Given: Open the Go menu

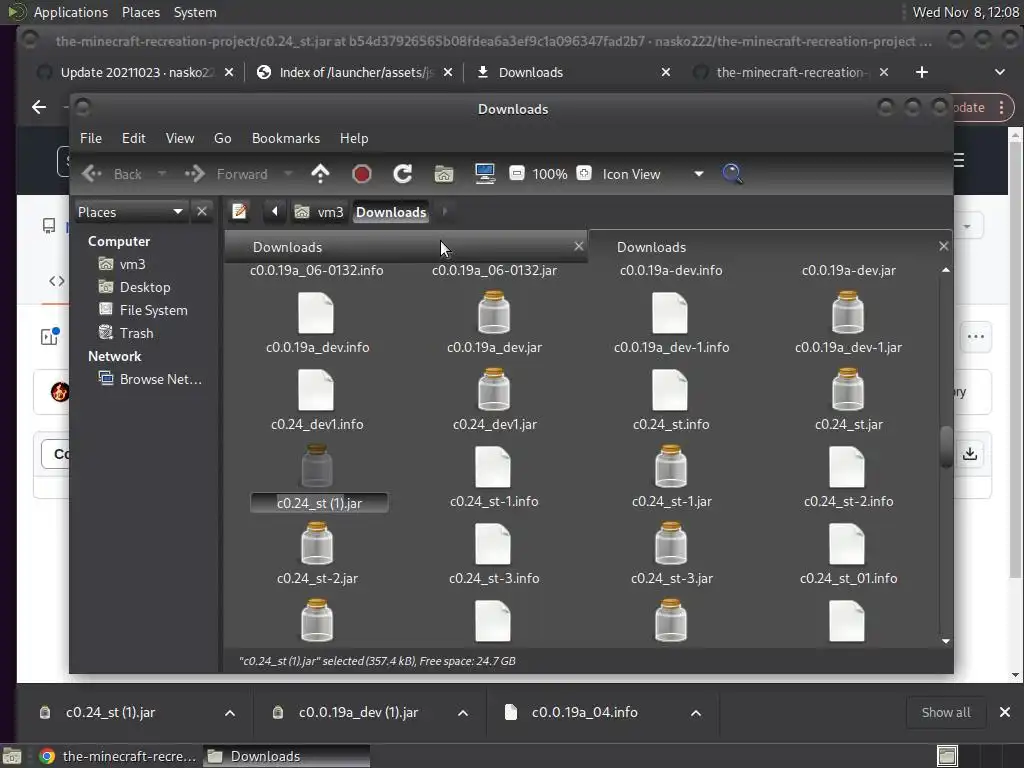Looking at the screenshot, I should [x=223, y=138].
